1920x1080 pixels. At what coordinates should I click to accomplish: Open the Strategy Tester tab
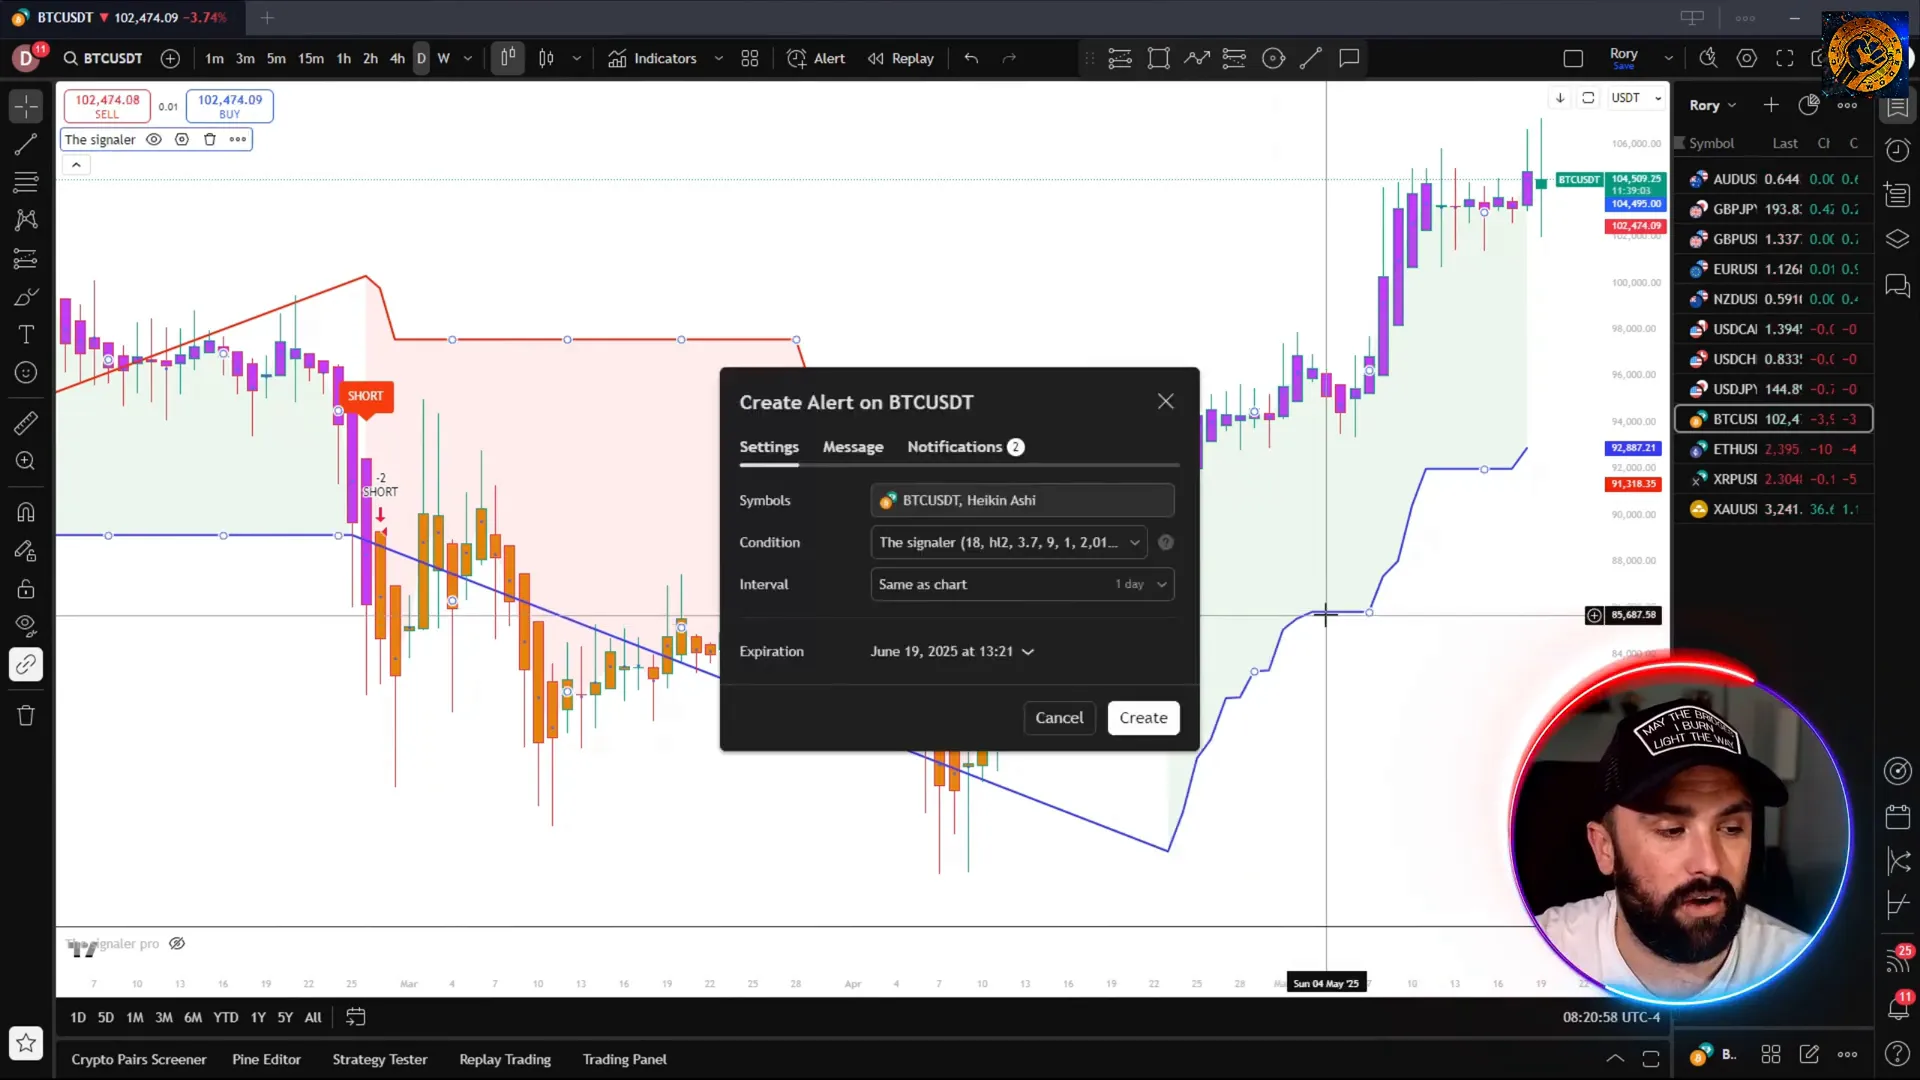380,1060
